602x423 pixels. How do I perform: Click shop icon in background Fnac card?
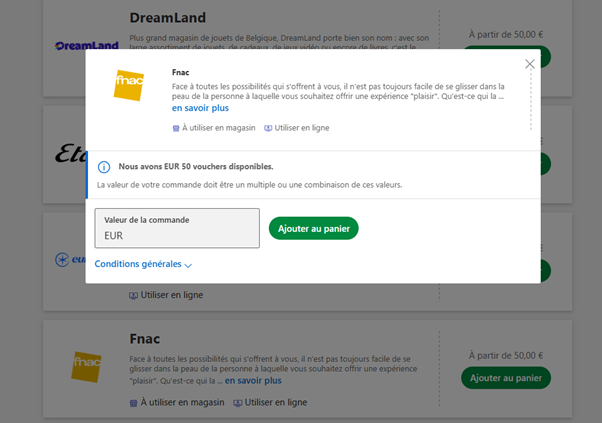(133, 403)
